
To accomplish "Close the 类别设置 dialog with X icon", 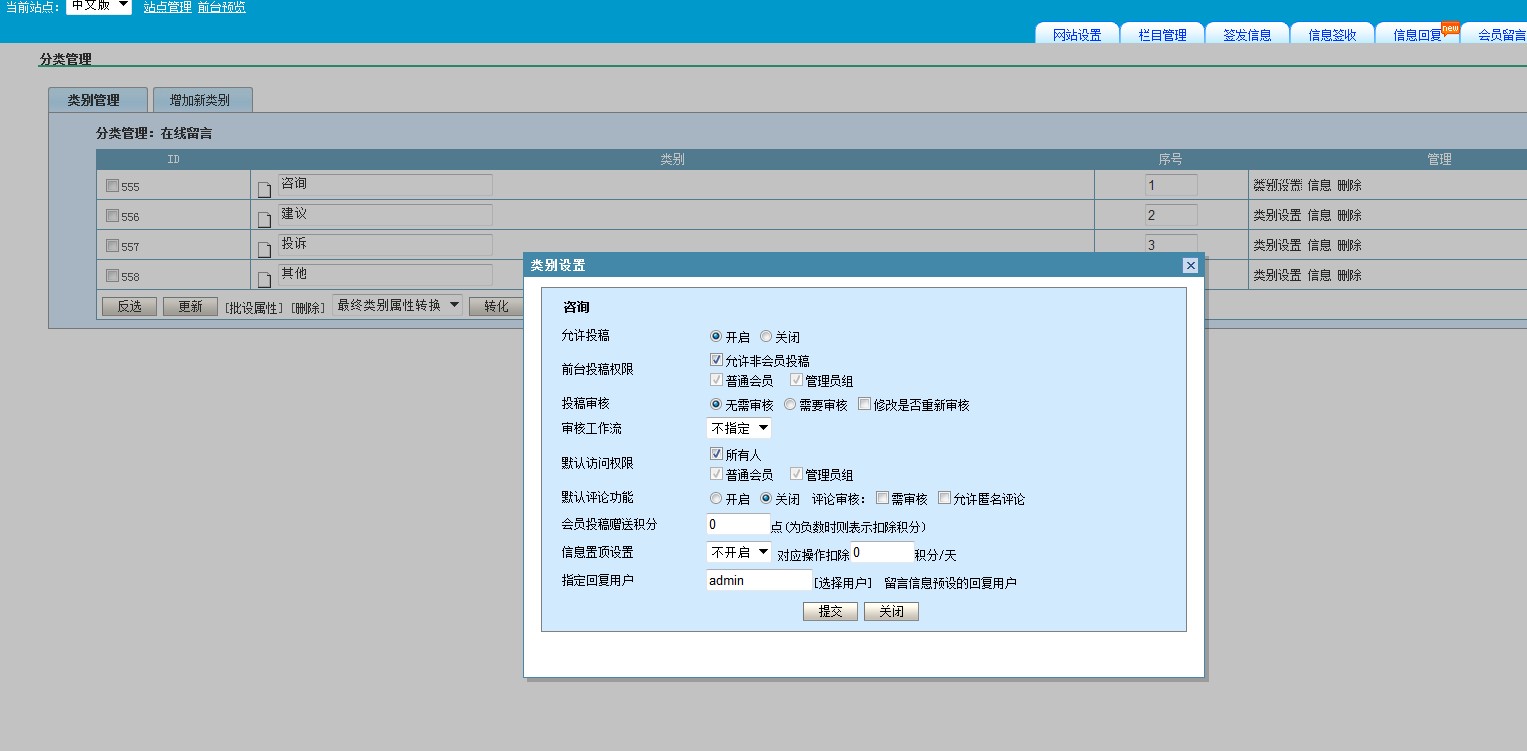I will click(1190, 265).
